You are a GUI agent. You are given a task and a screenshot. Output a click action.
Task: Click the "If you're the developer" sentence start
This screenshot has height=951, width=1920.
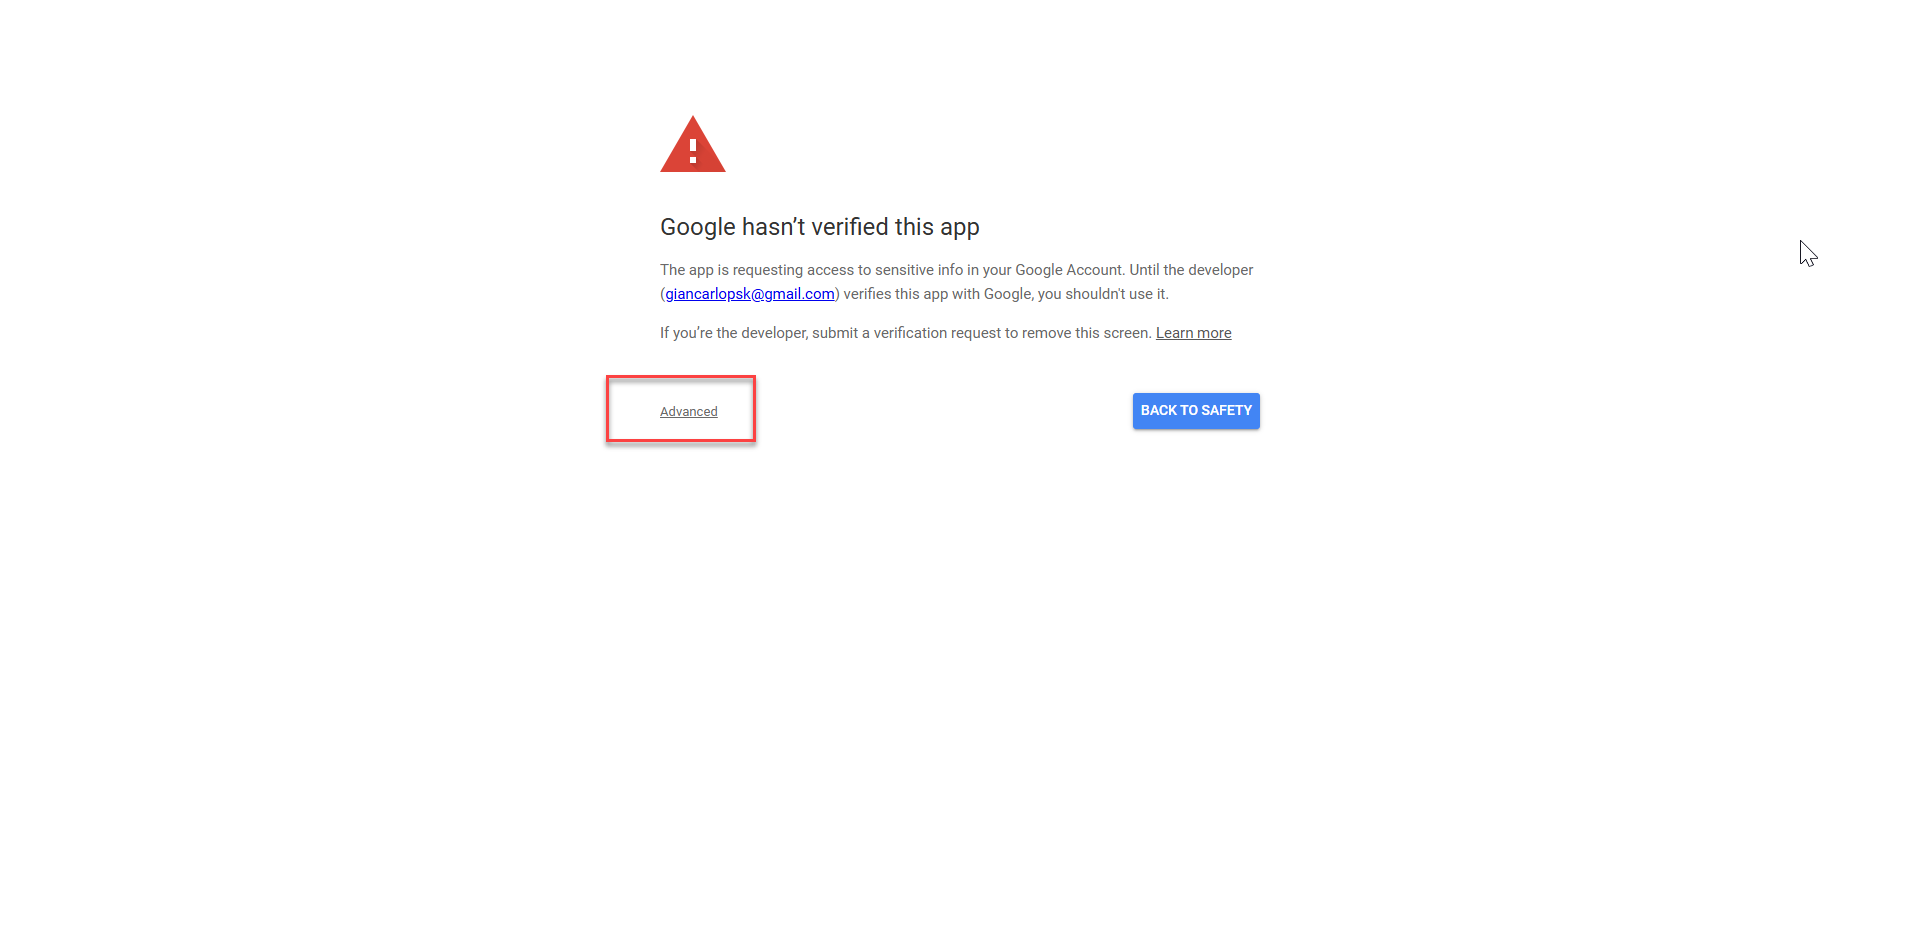tap(732, 333)
